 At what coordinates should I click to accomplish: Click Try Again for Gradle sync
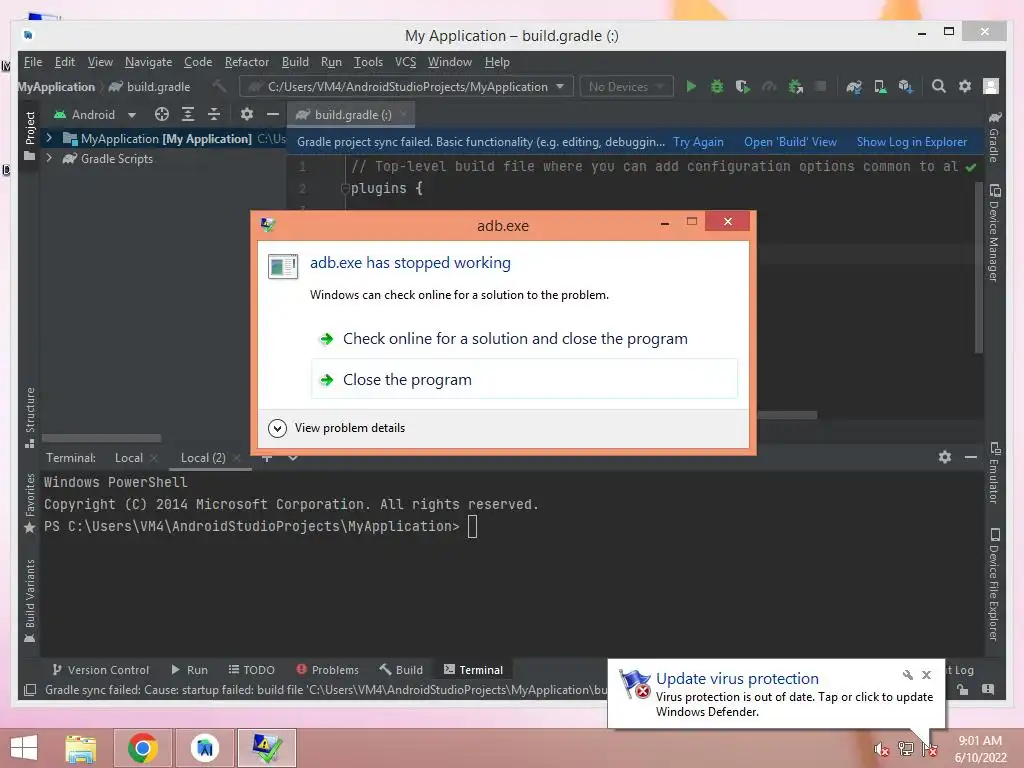[x=698, y=142]
